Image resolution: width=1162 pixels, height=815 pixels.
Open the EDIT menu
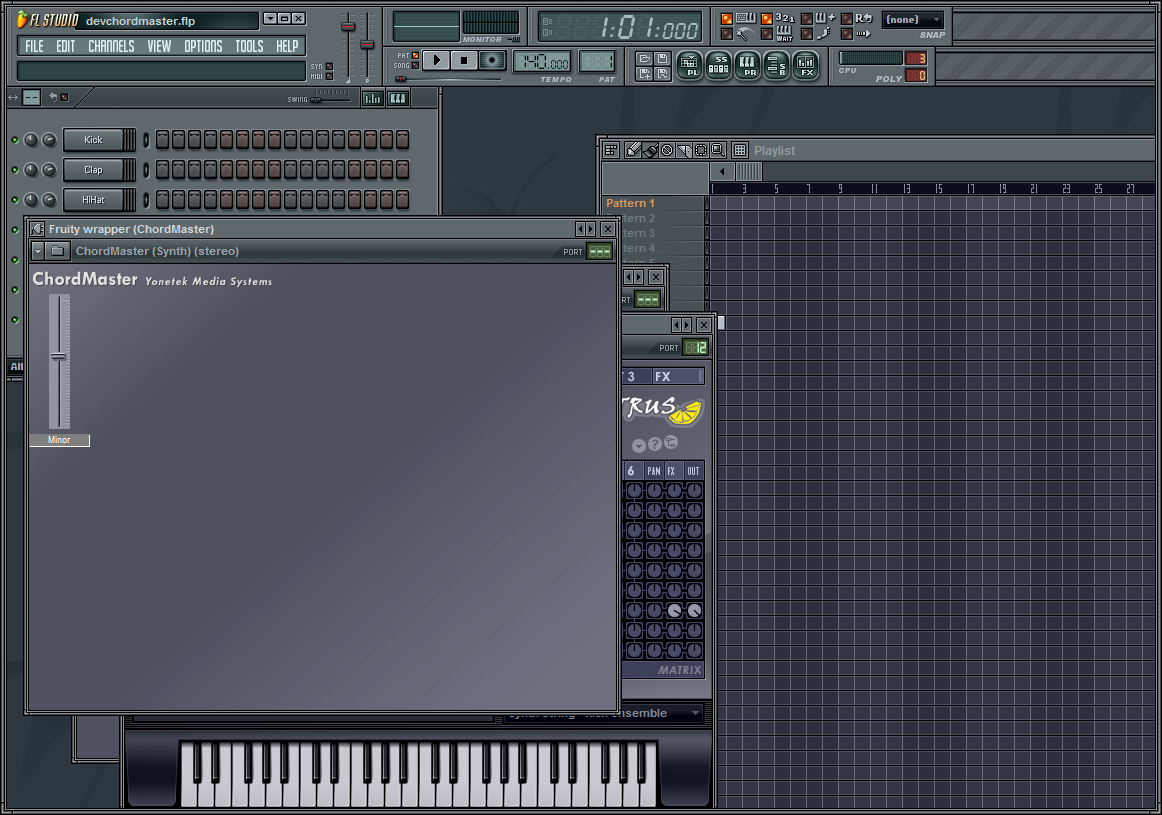pos(65,46)
